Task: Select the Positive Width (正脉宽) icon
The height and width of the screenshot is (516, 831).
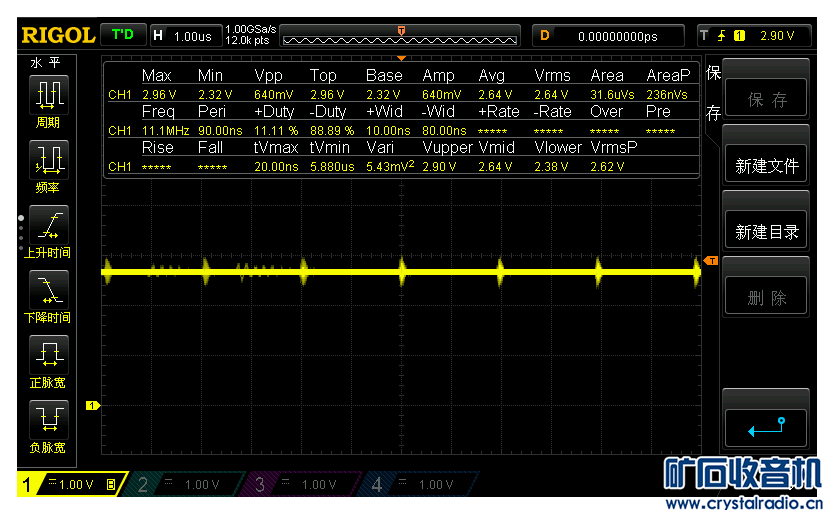Action: click(x=48, y=354)
